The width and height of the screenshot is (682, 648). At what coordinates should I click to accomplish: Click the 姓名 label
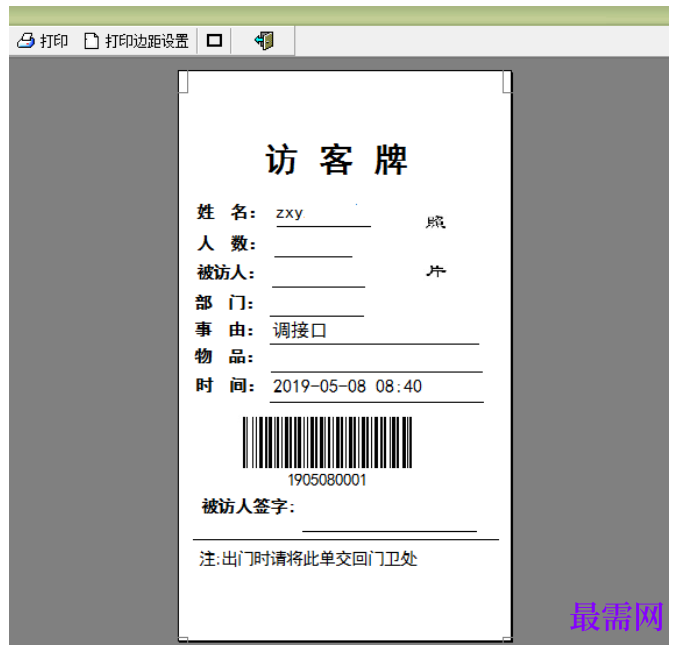(226, 212)
